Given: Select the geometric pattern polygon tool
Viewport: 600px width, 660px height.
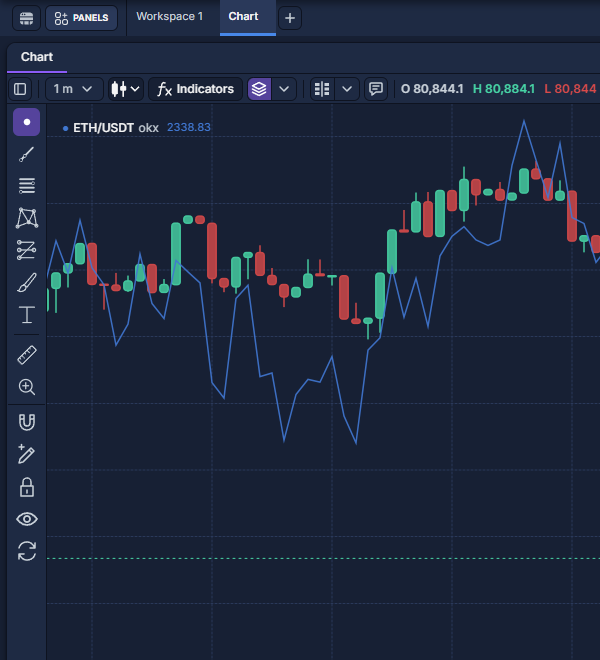Looking at the screenshot, I should click(x=27, y=218).
